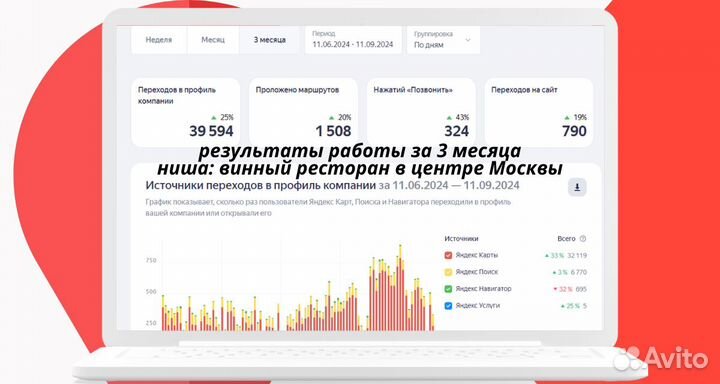Toggle the Яндекс Услуги source checkbox
This screenshot has height=384, width=720.
click(x=448, y=305)
